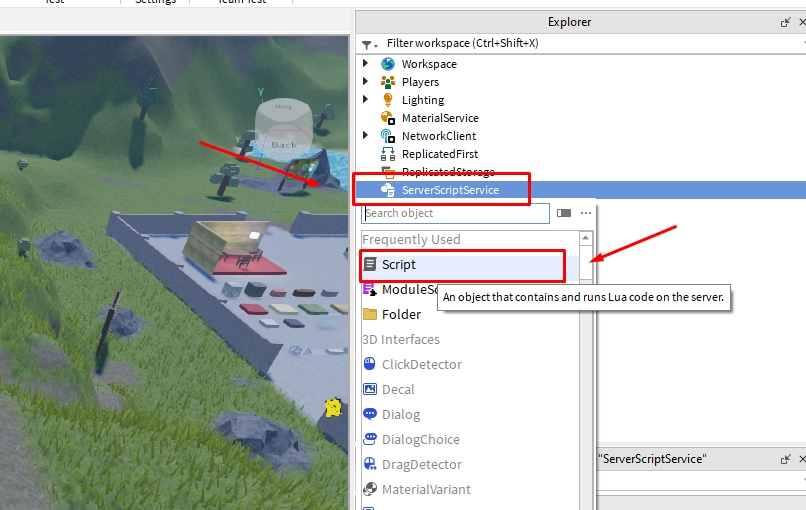Screen dimensions: 806x510
Task: Click the Search object input field
Action: click(455, 213)
